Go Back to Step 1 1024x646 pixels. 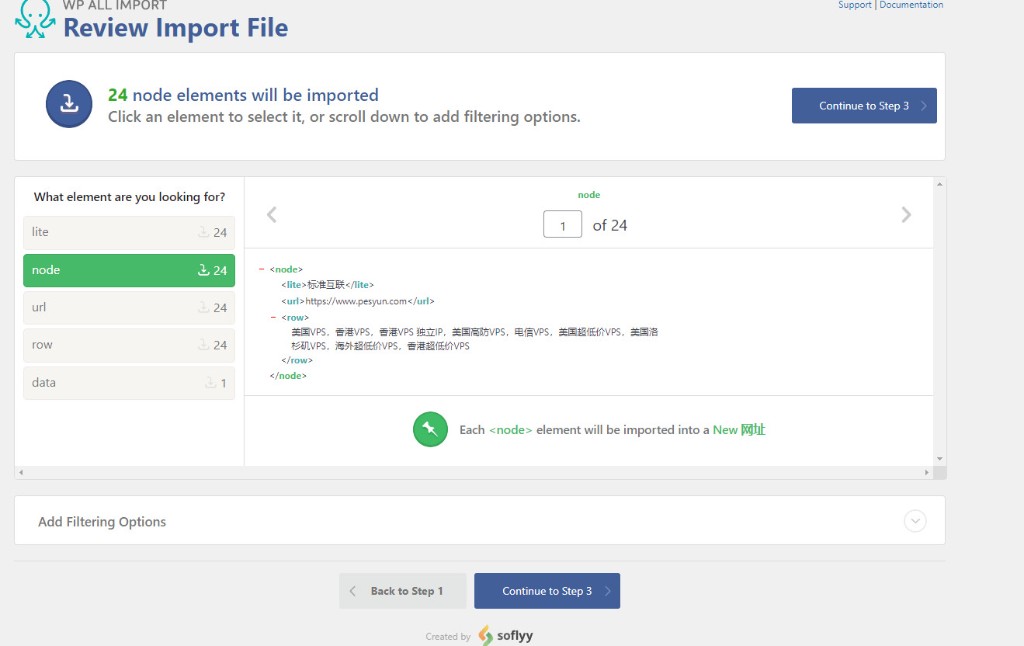click(402, 591)
